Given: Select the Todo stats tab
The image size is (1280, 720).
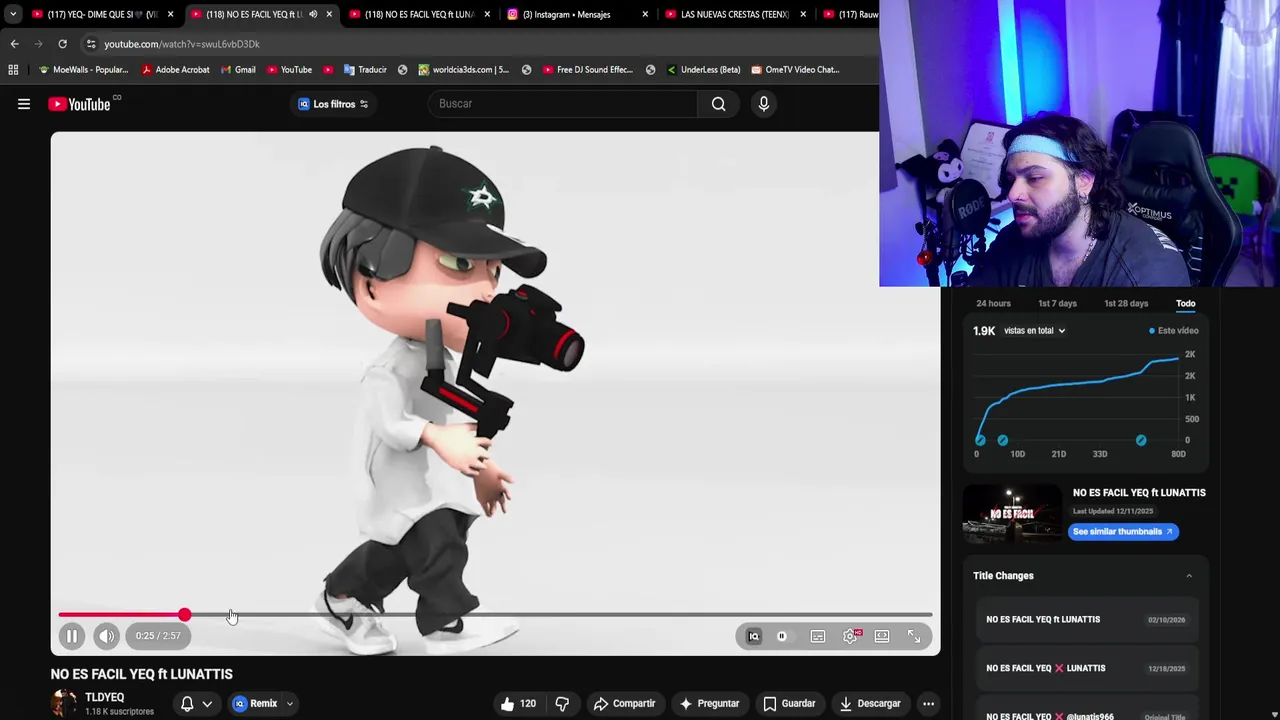Looking at the screenshot, I should tap(1185, 303).
